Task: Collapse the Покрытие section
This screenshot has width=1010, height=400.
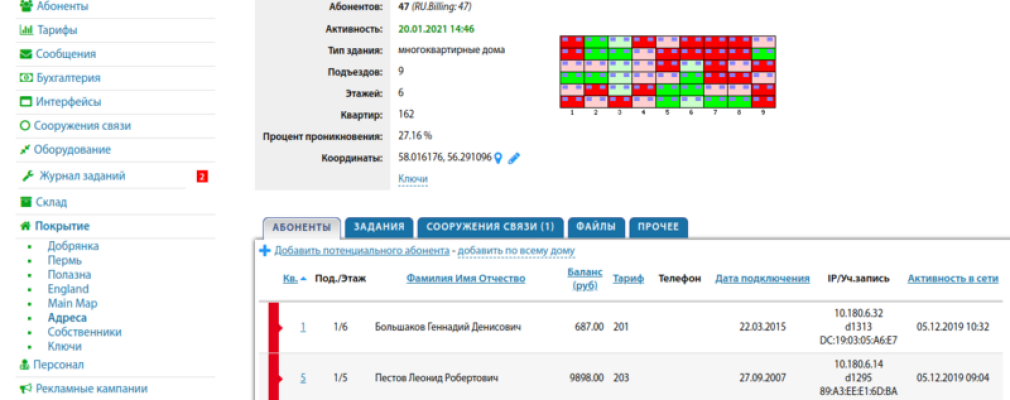Action: tap(62, 226)
